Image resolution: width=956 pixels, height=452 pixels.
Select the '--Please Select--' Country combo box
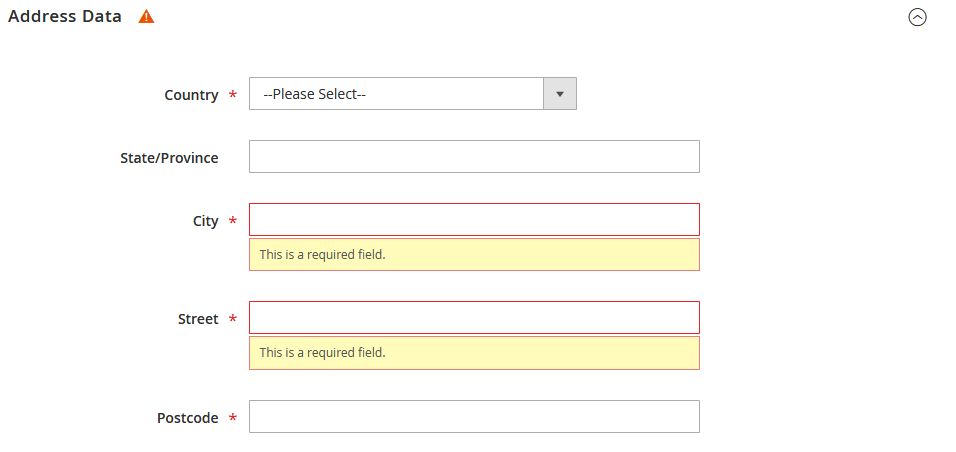pyautogui.click(x=413, y=94)
